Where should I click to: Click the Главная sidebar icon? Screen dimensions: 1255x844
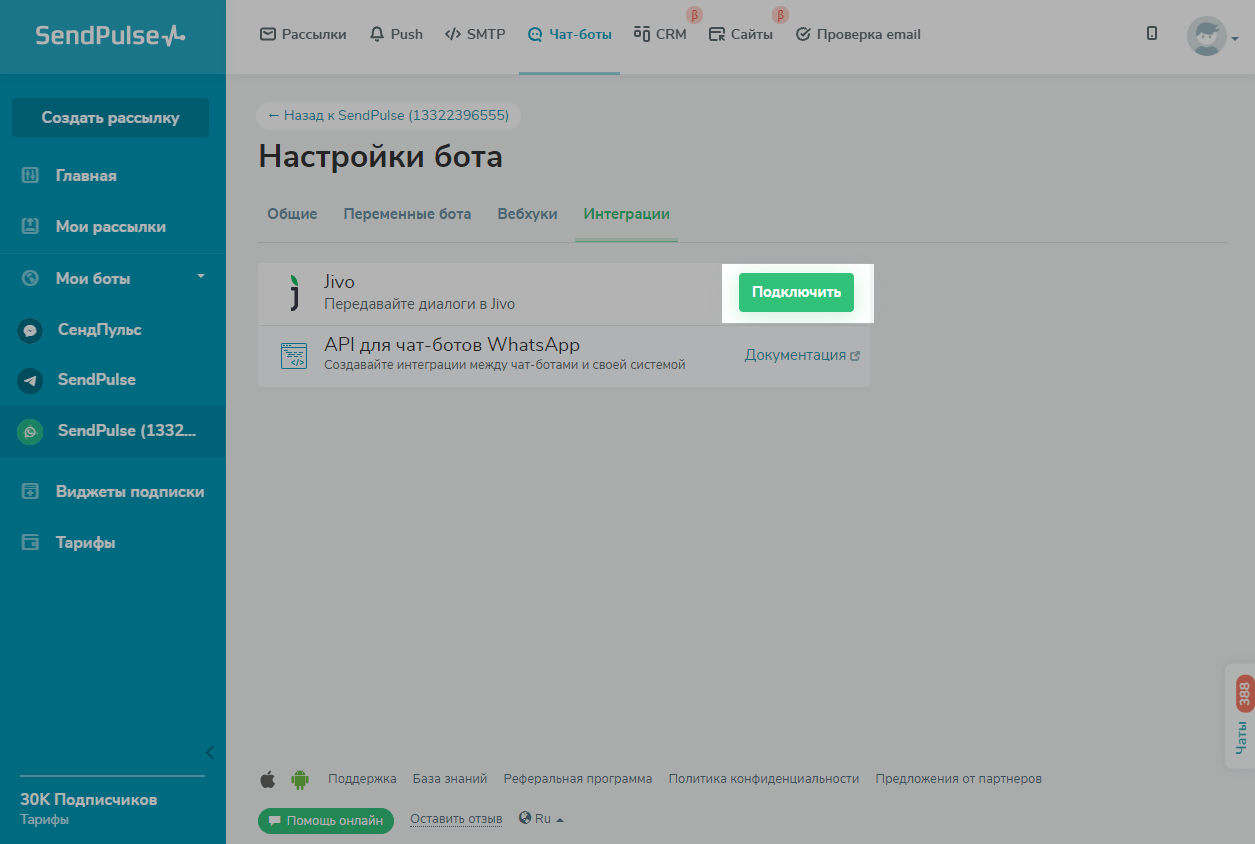[x=30, y=176]
